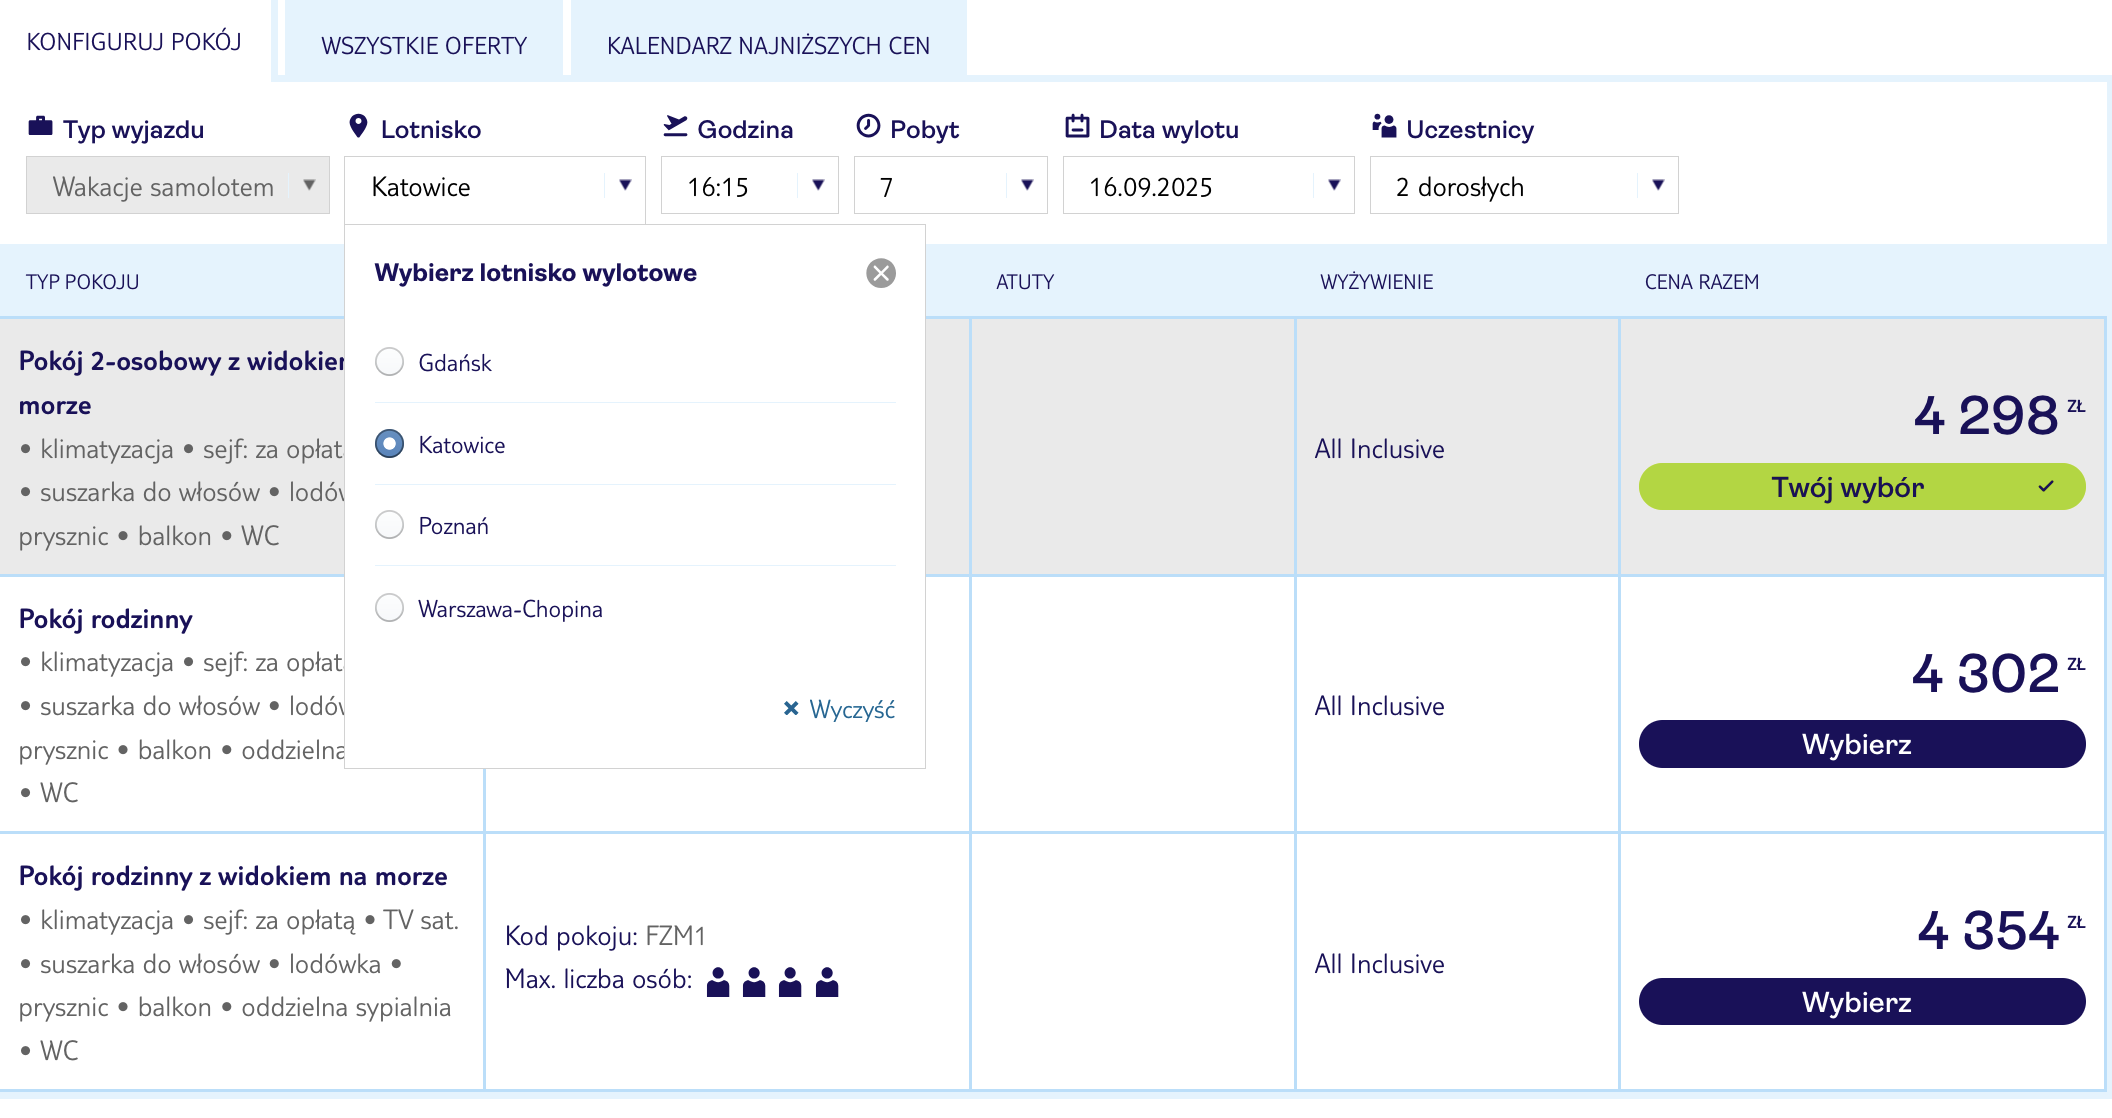Click the Twój wybór selected button
Viewport: 2112px width, 1118px height.
[x=1862, y=486]
